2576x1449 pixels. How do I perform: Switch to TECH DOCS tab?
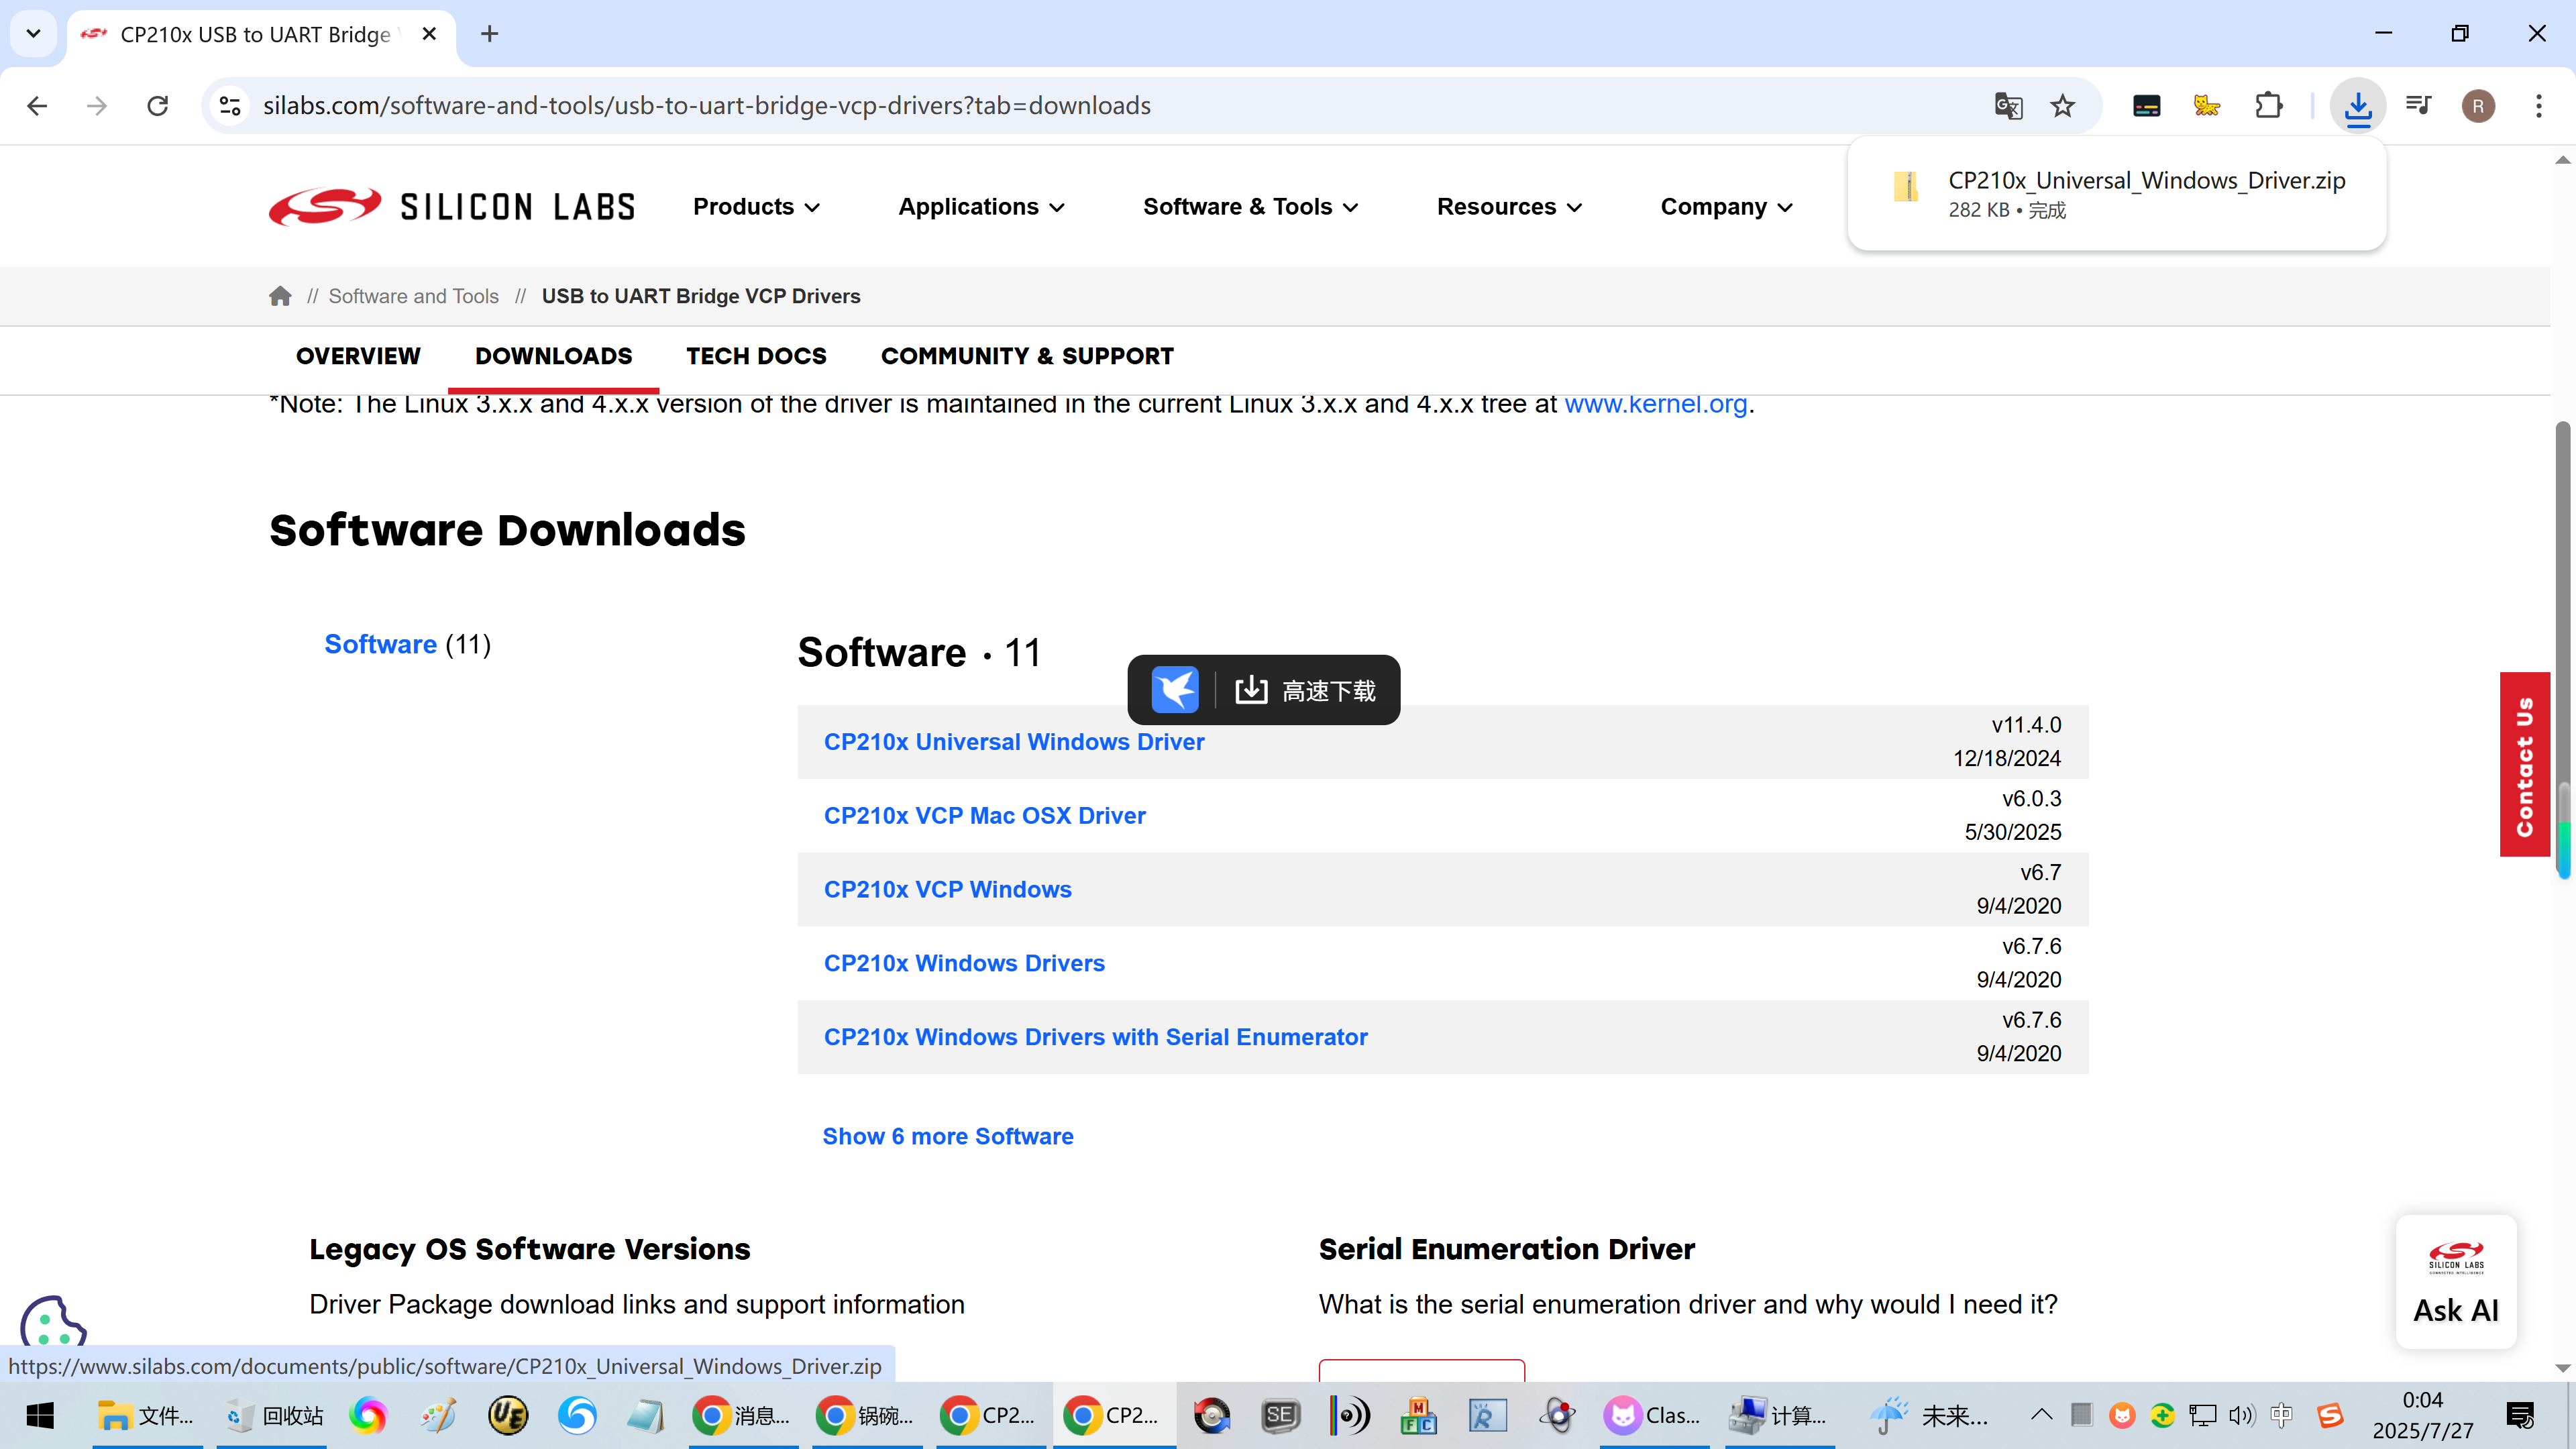coord(756,356)
